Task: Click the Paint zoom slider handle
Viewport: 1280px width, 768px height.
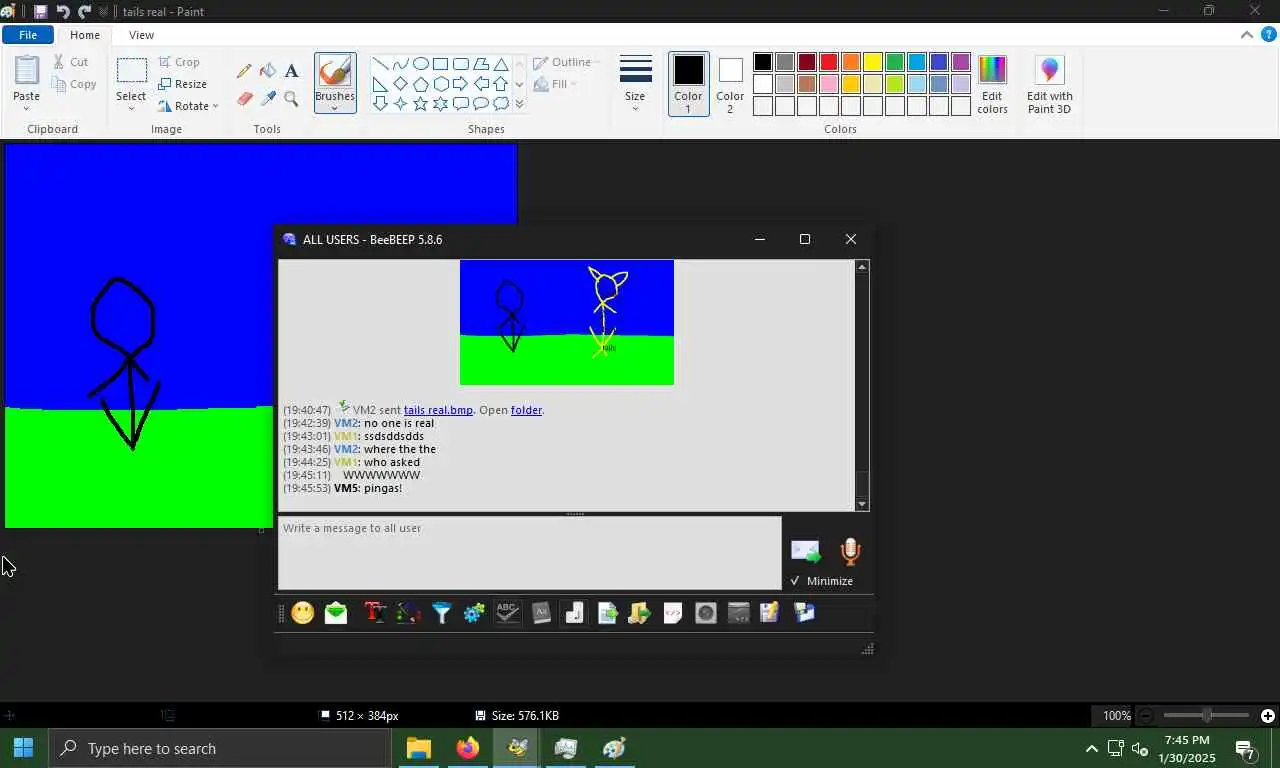Action: (1207, 715)
